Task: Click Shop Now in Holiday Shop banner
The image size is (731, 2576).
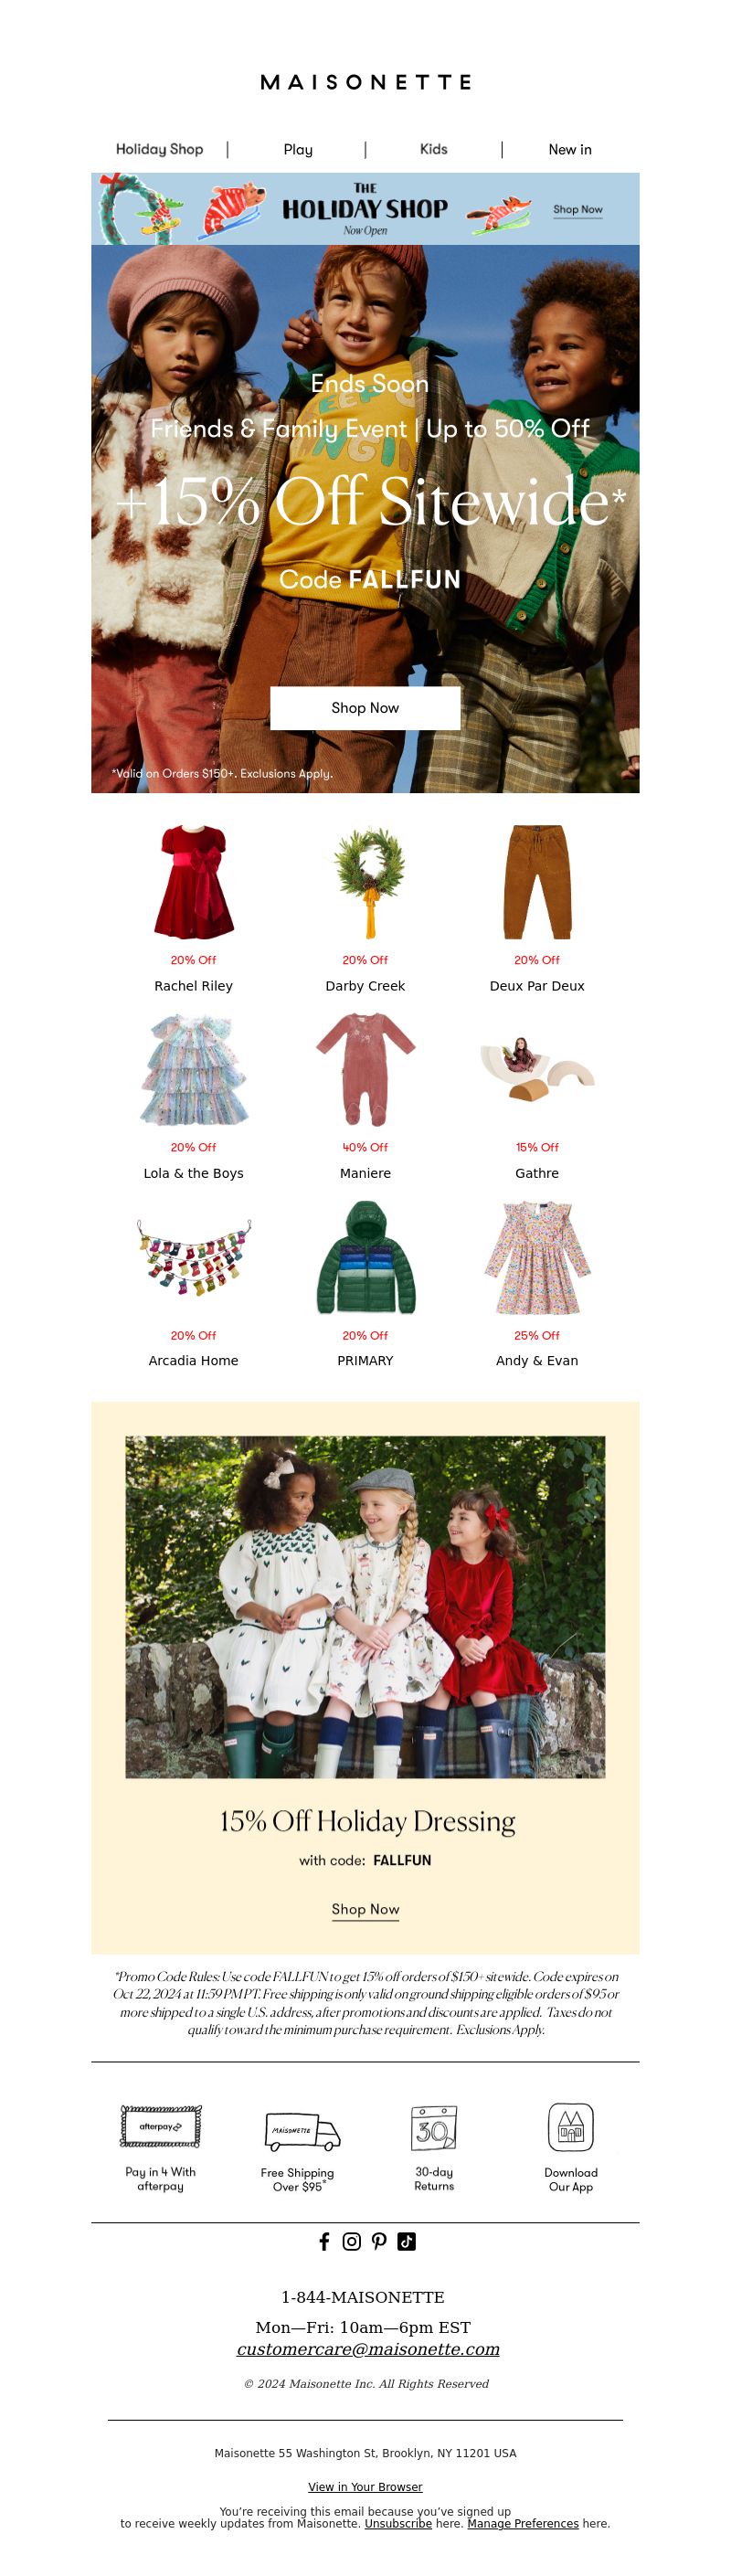Action: click(578, 210)
